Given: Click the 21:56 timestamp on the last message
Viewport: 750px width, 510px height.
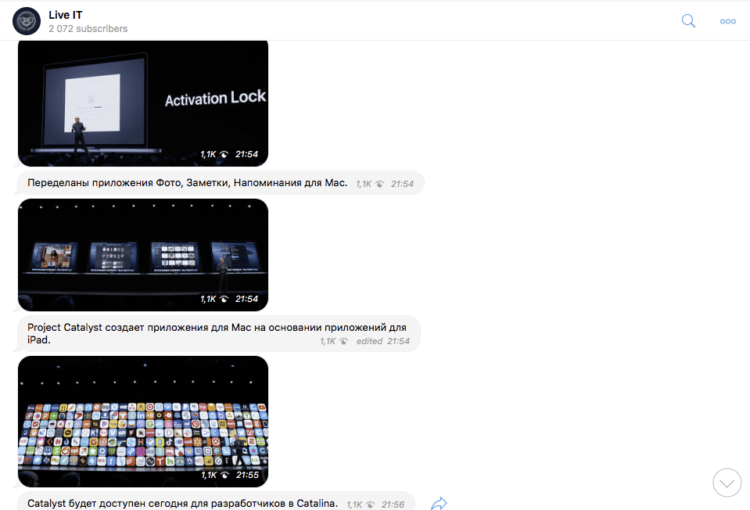Looking at the screenshot, I should tap(393, 505).
